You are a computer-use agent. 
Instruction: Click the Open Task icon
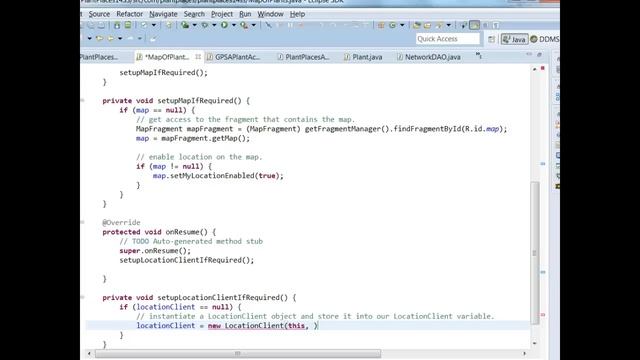pos(427,25)
